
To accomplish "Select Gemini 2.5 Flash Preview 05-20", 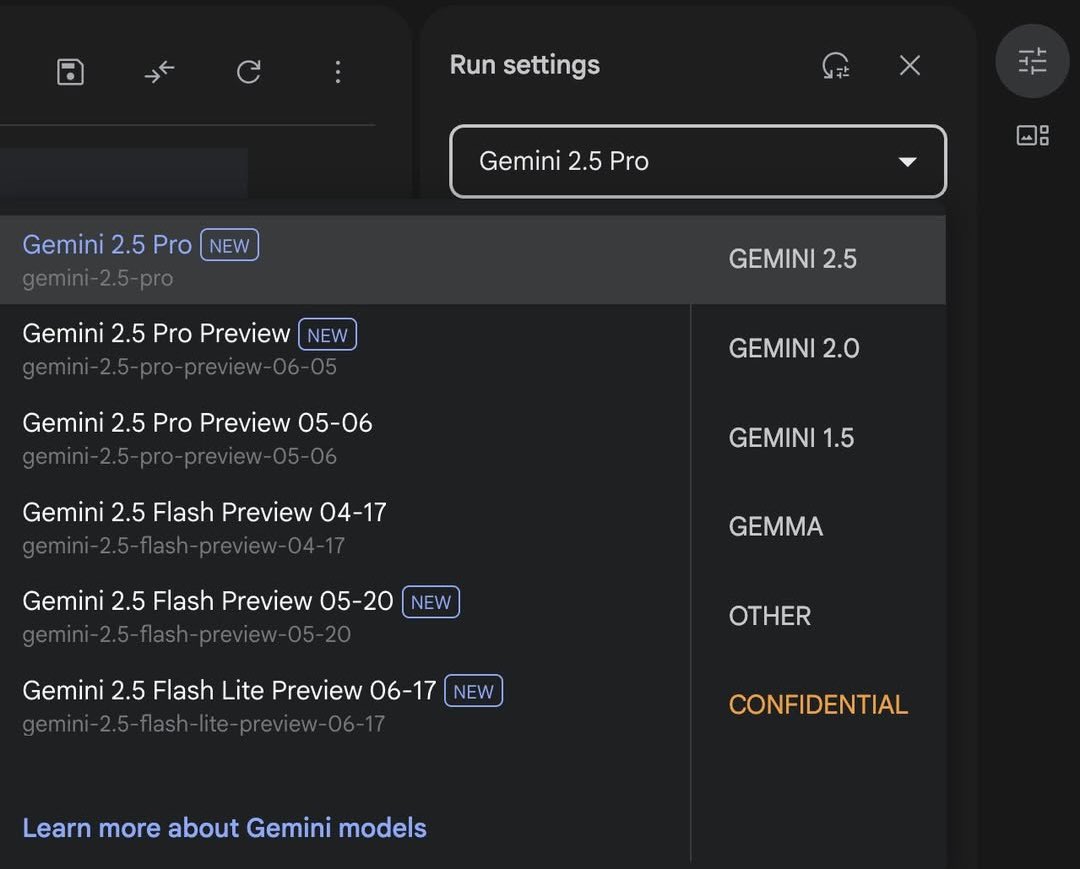I will click(207, 601).
